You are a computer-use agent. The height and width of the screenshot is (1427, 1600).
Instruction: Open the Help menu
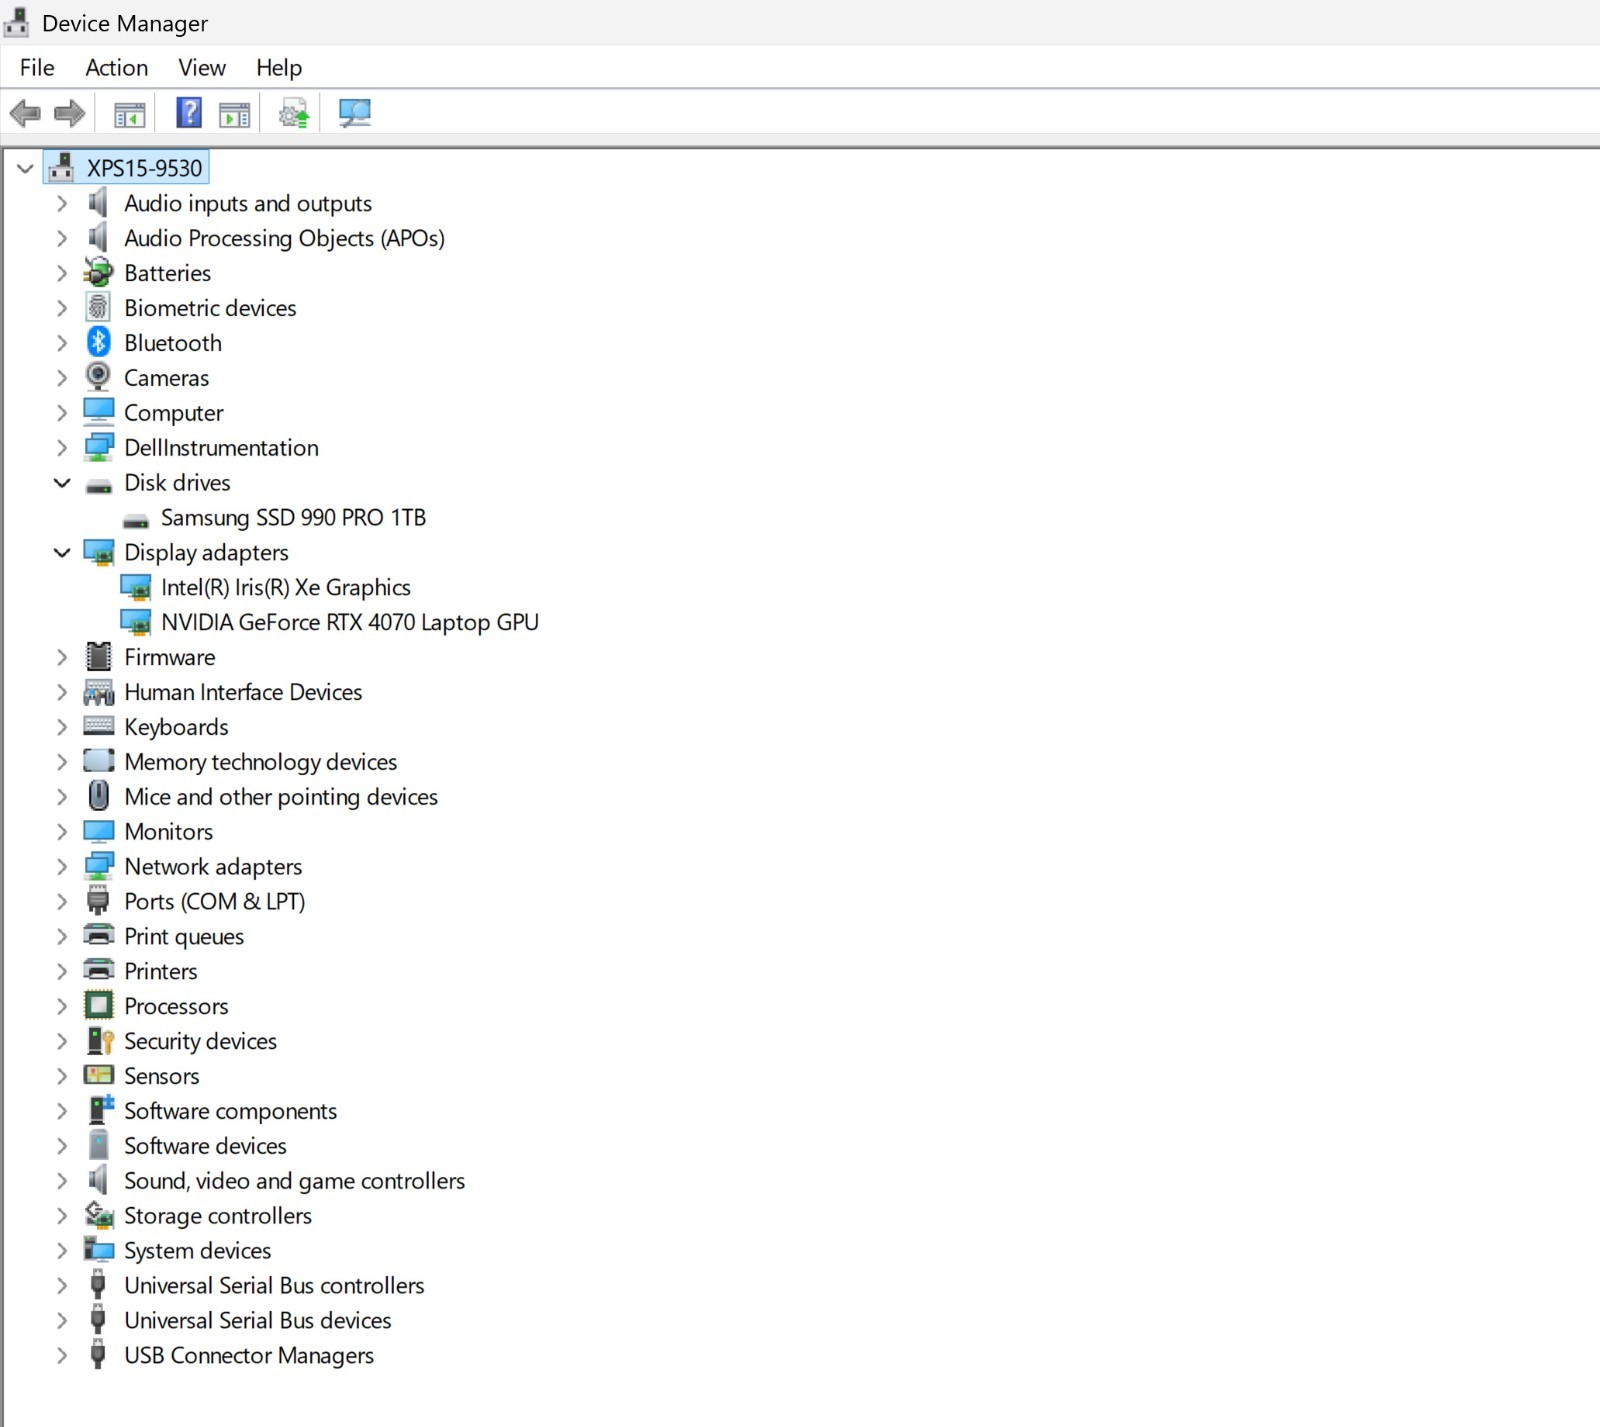pos(279,67)
